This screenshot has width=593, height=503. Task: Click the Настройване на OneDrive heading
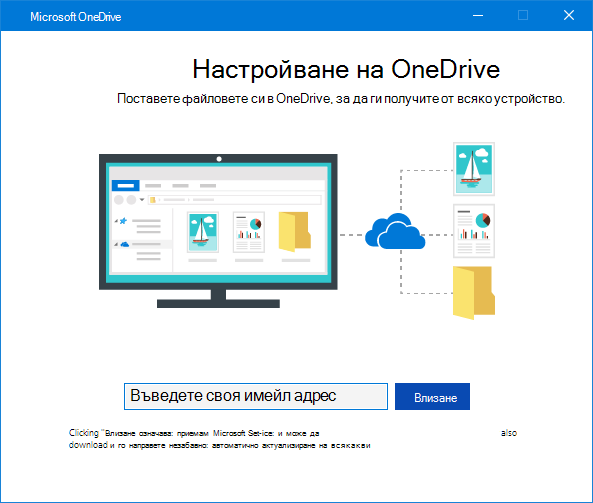pyautogui.click(x=346, y=69)
